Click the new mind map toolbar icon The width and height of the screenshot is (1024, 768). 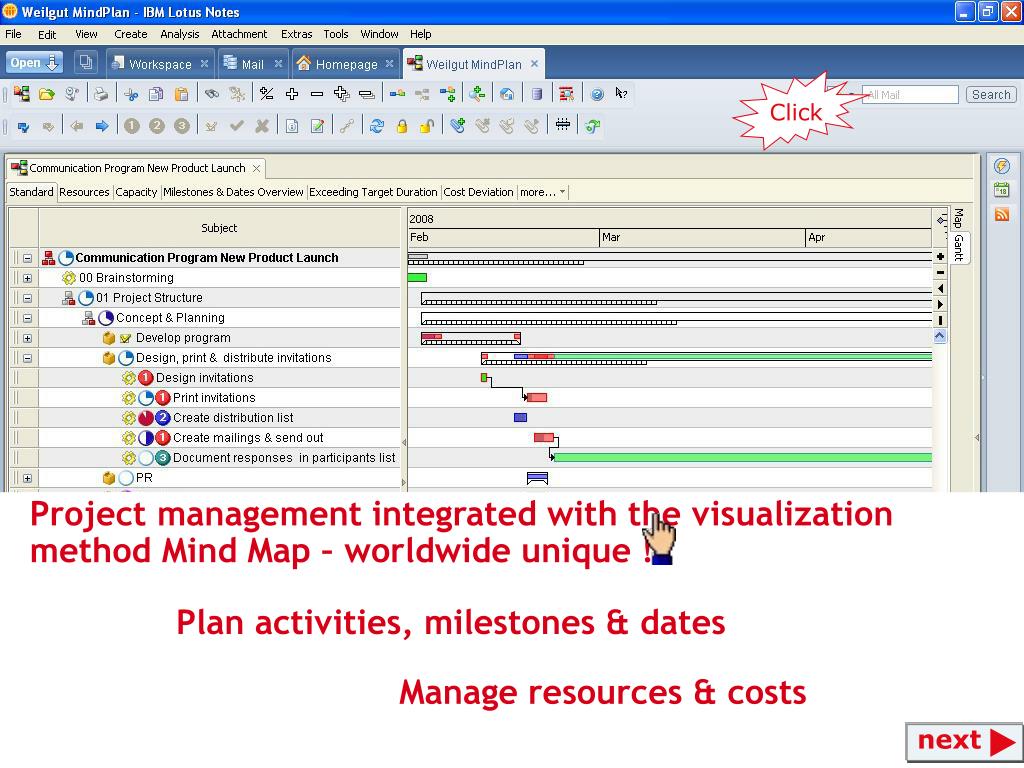click(x=22, y=94)
